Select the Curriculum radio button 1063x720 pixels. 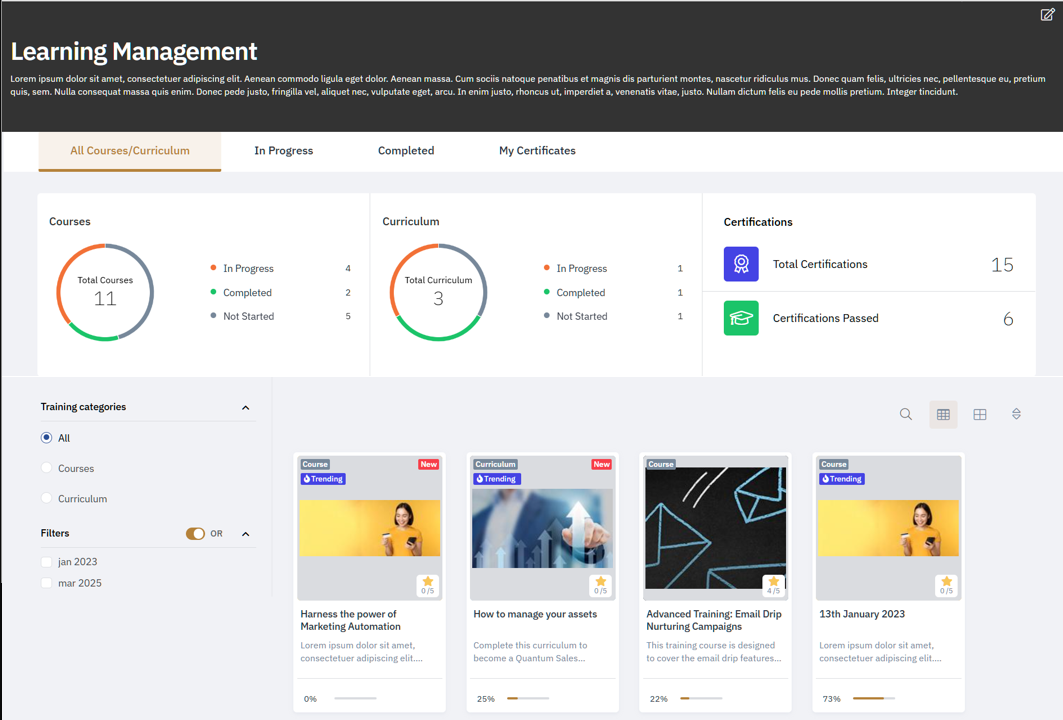click(x=46, y=498)
